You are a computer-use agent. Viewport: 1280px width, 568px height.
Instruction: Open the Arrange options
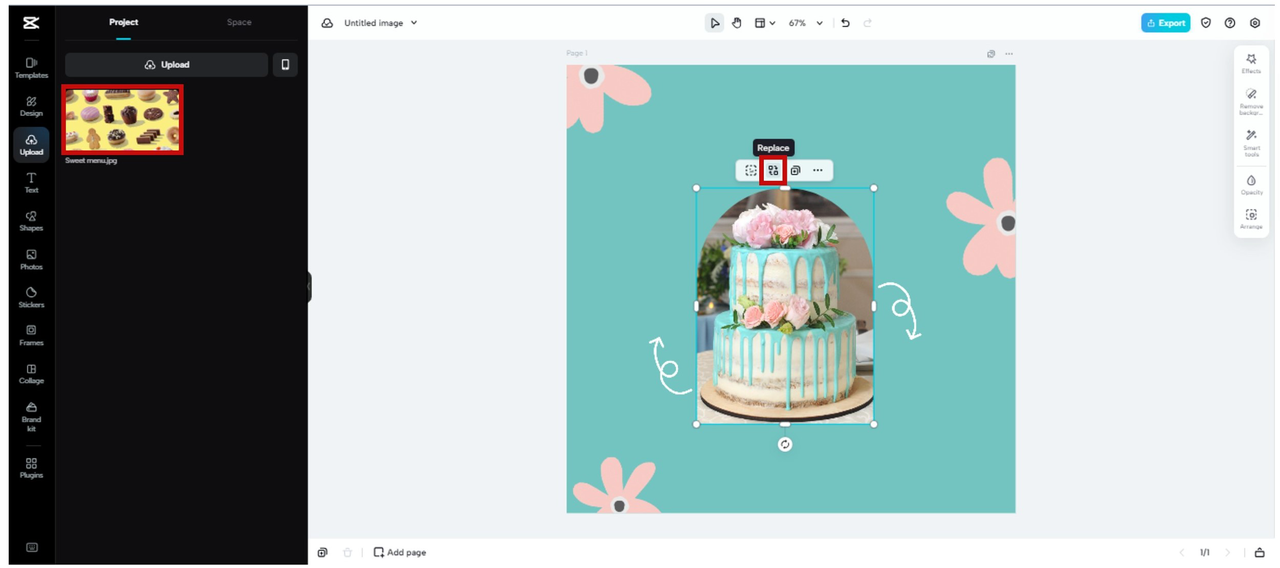point(1251,219)
